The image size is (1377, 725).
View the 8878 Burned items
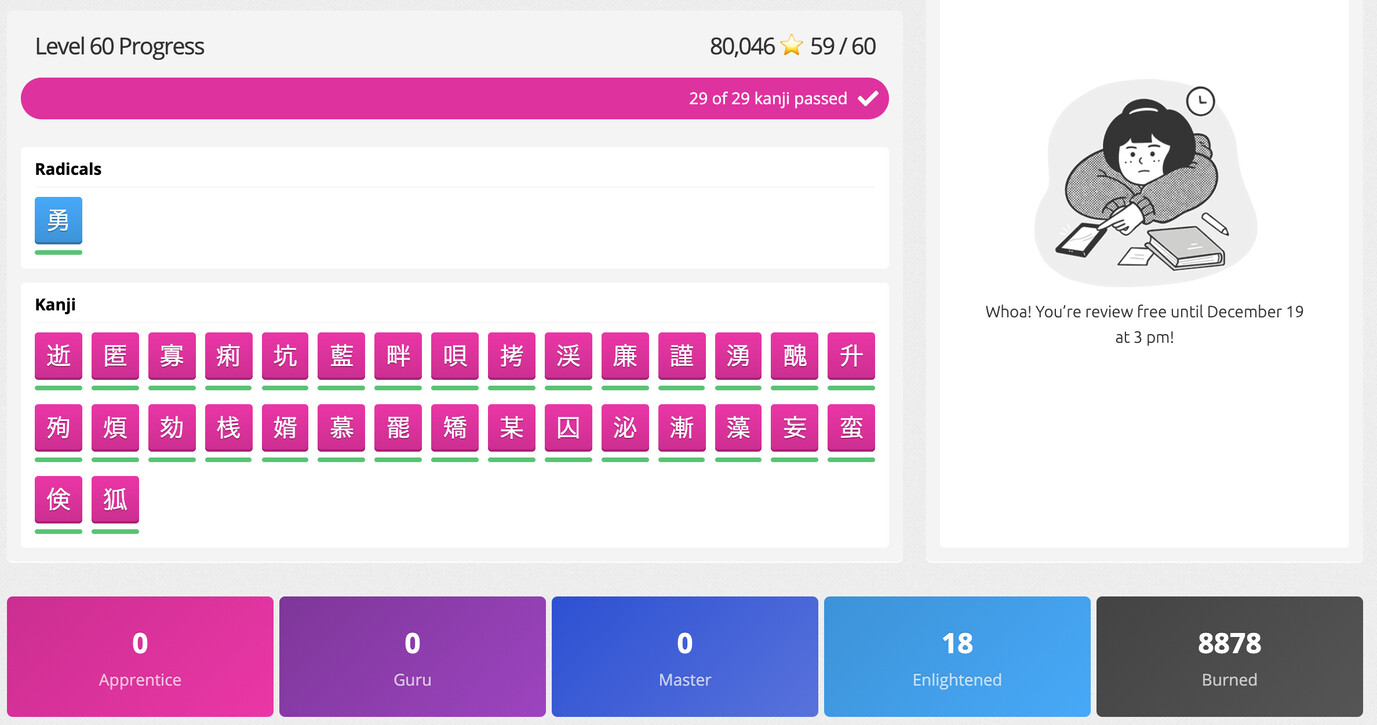(1229, 657)
